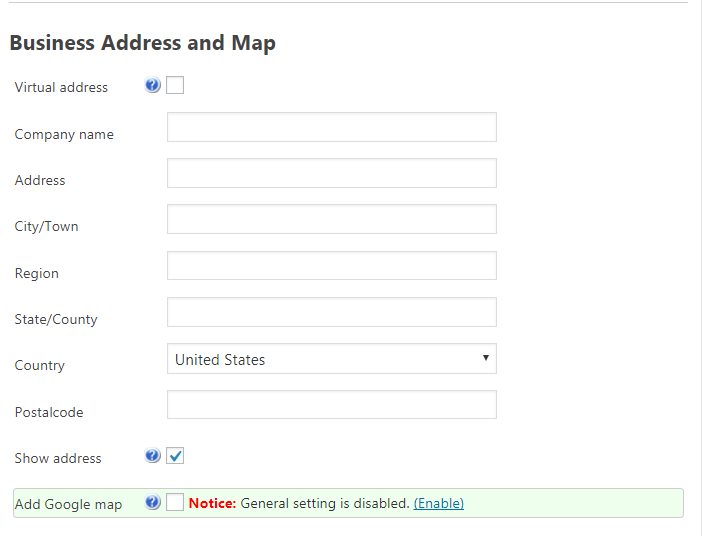This screenshot has height=536, width=702.
Task: Click into the Address text box
Action: coord(331,173)
